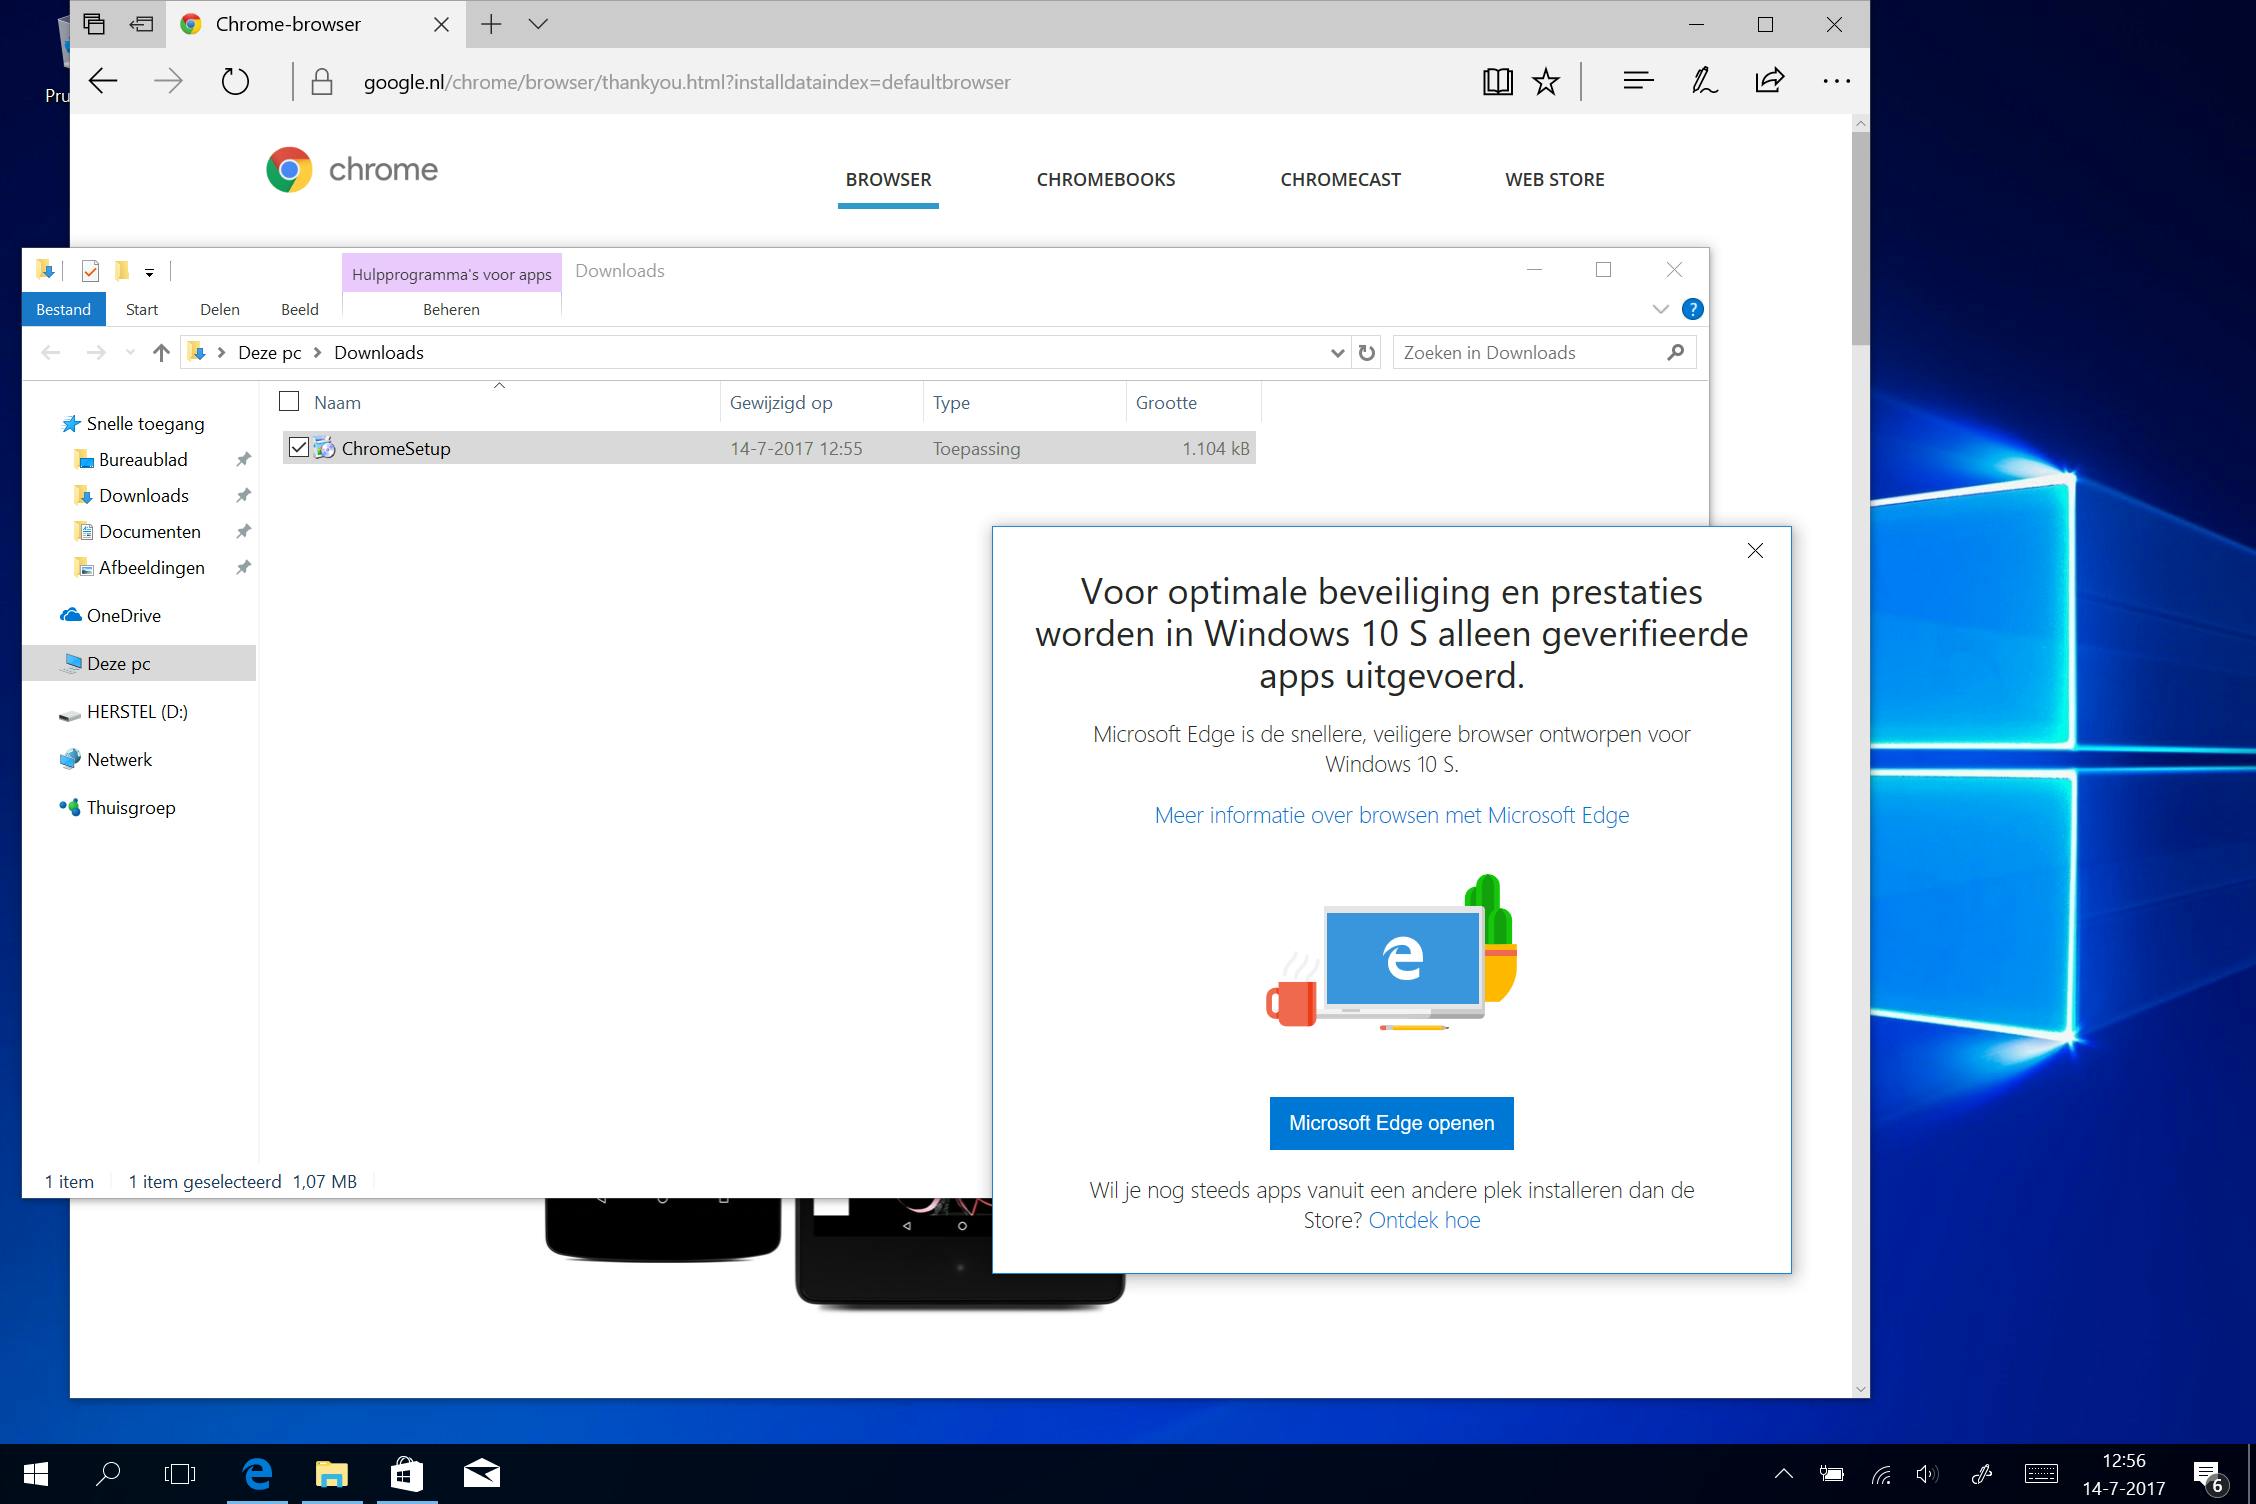Switch to the Beeld ribbon tab

(299, 309)
